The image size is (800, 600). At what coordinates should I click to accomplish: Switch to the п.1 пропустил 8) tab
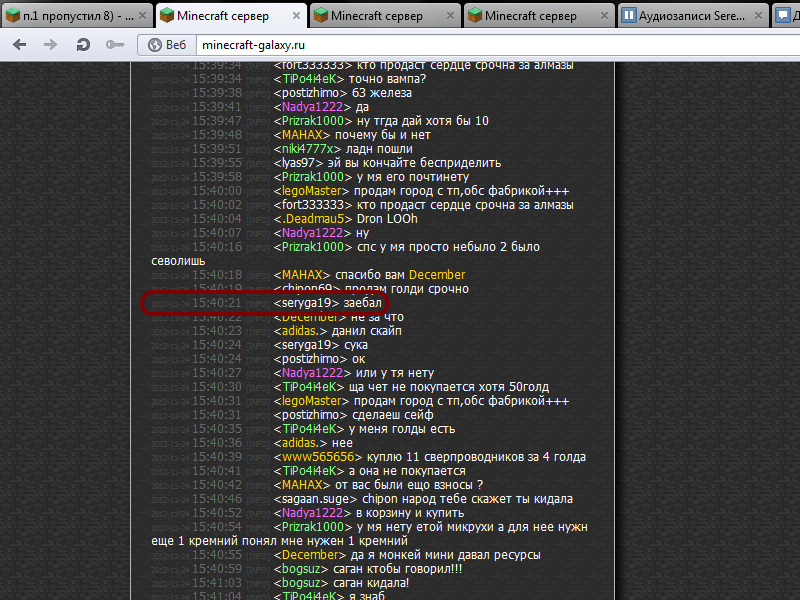[78, 16]
